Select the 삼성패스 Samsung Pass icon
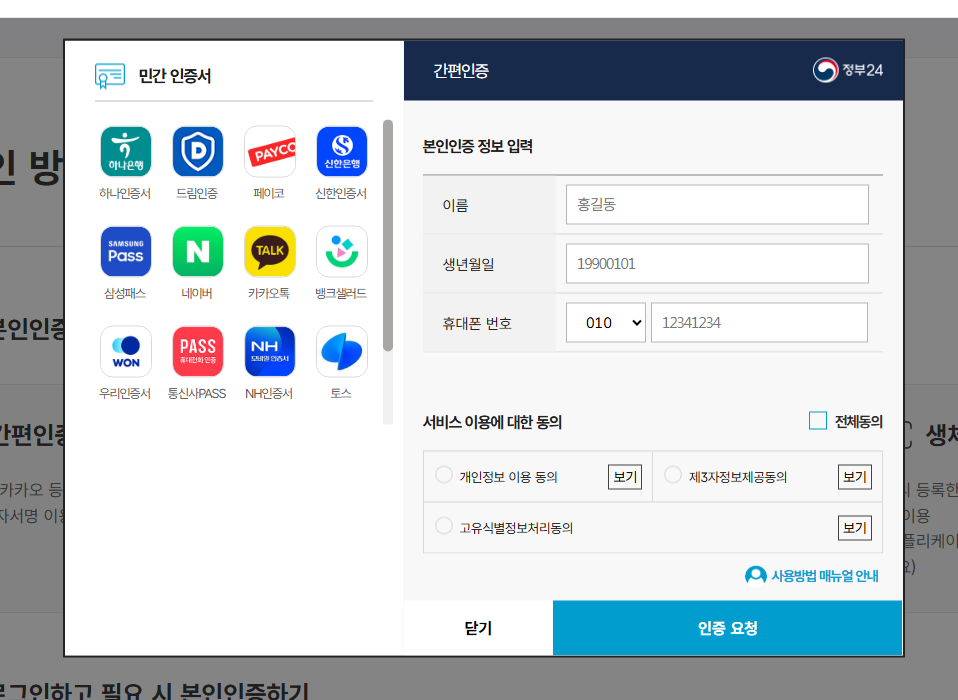This screenshot has height=700, width=958. click(x=126, y=252)
